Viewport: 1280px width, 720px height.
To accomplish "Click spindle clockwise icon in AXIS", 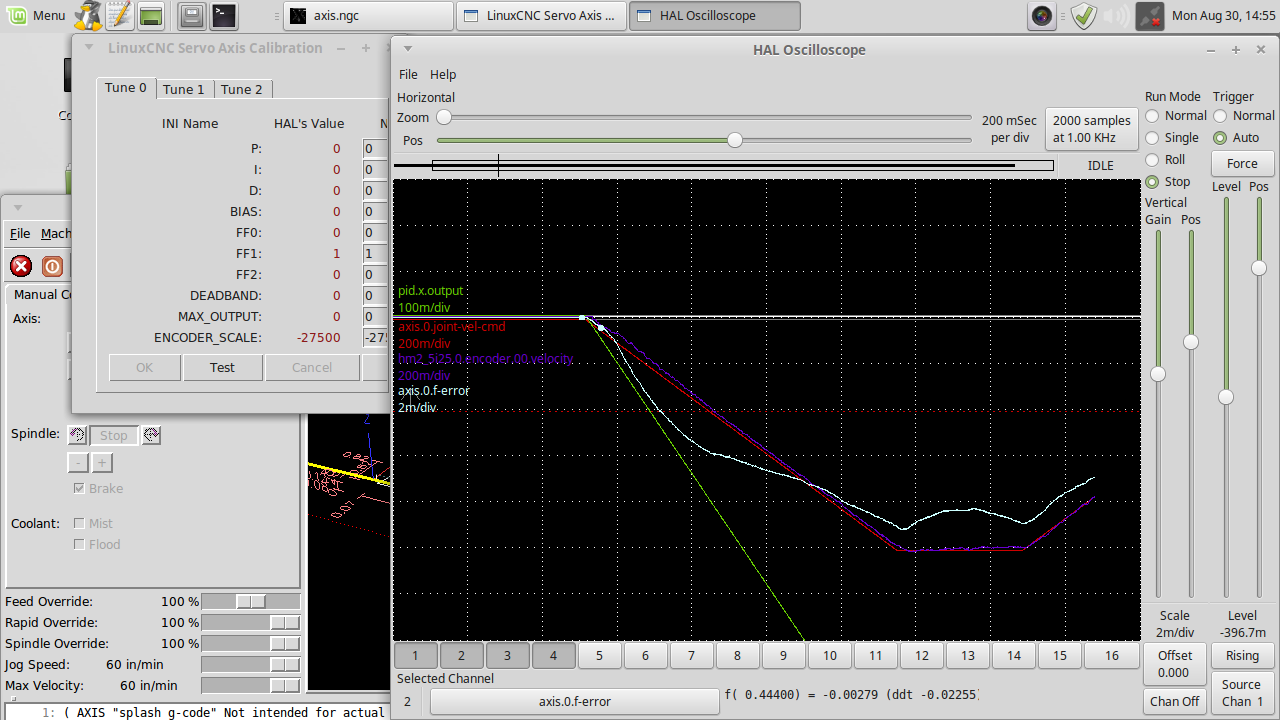I will point(151,435).
